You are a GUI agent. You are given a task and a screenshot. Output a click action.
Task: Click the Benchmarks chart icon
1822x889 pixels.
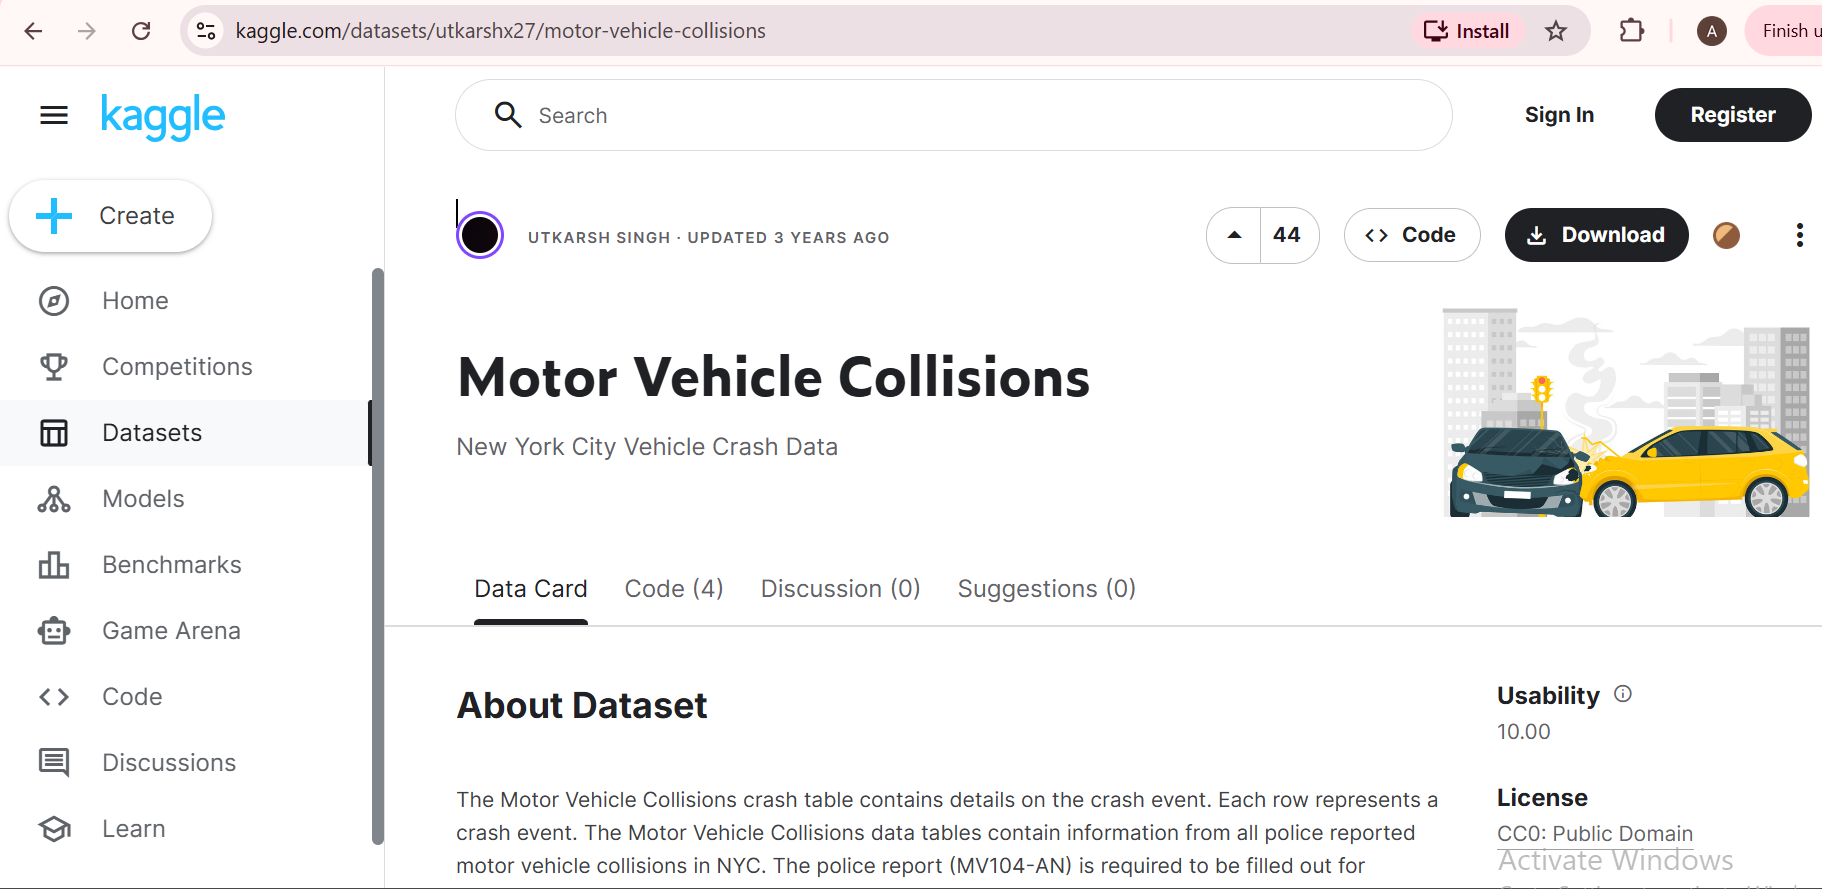[54, 565]
